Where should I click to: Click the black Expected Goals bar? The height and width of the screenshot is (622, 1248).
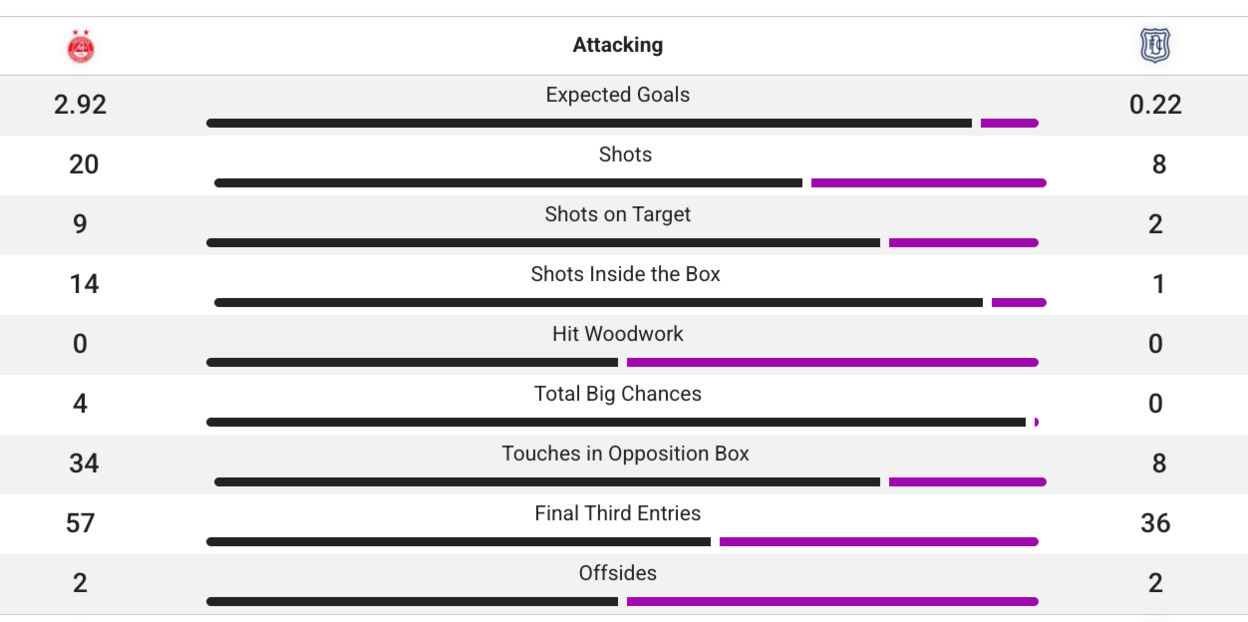pyautogui.click(x=588, y=123)
